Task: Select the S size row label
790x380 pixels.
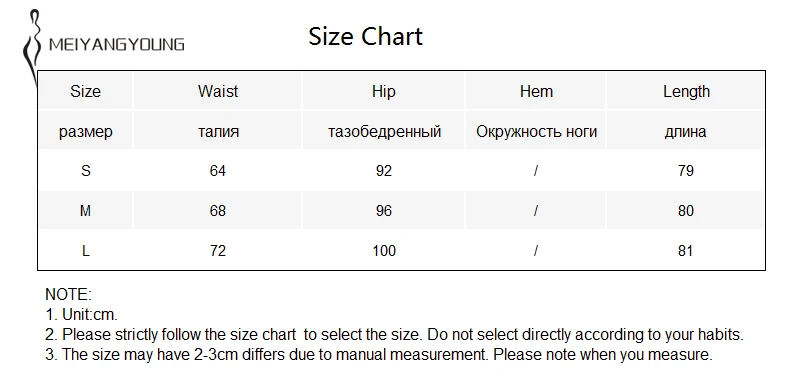Action: [86, 171]
